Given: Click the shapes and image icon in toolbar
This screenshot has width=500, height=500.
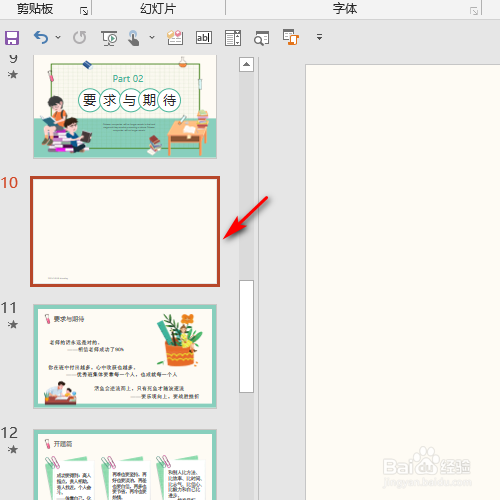Looking at the screenshot, I should [x=175, y=37].
